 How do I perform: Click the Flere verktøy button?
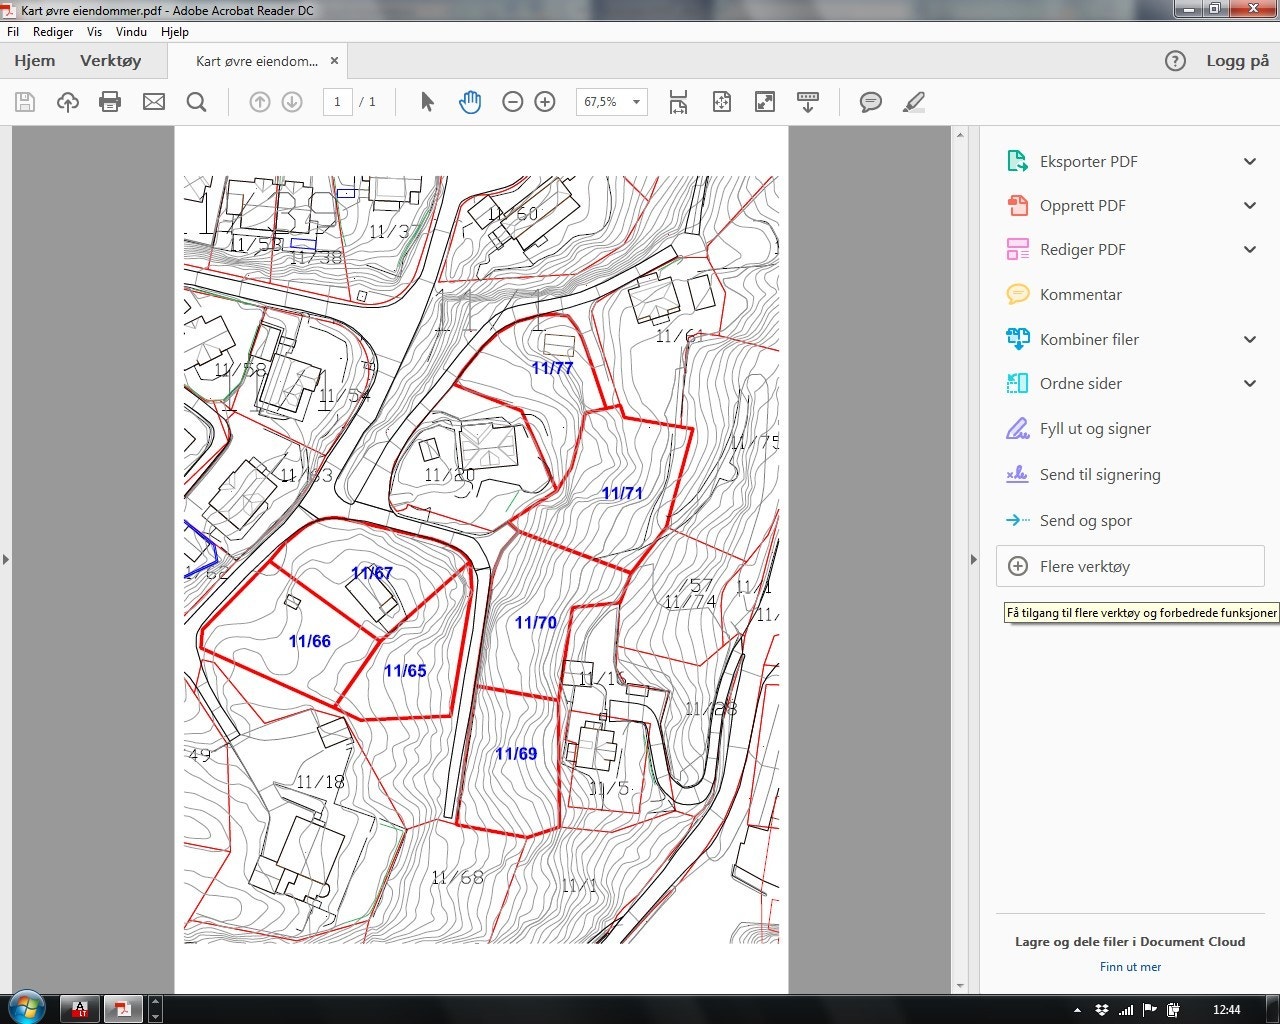(x=1130, y=566)
